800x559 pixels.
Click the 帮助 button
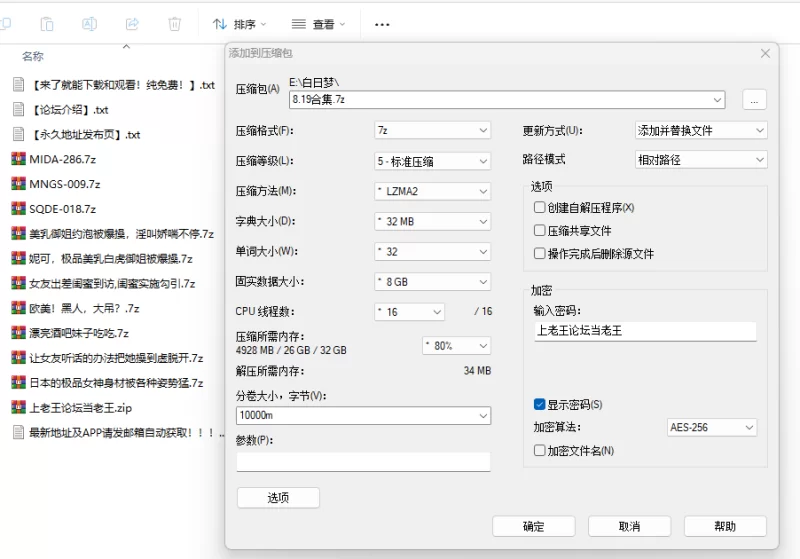[725, 526]
